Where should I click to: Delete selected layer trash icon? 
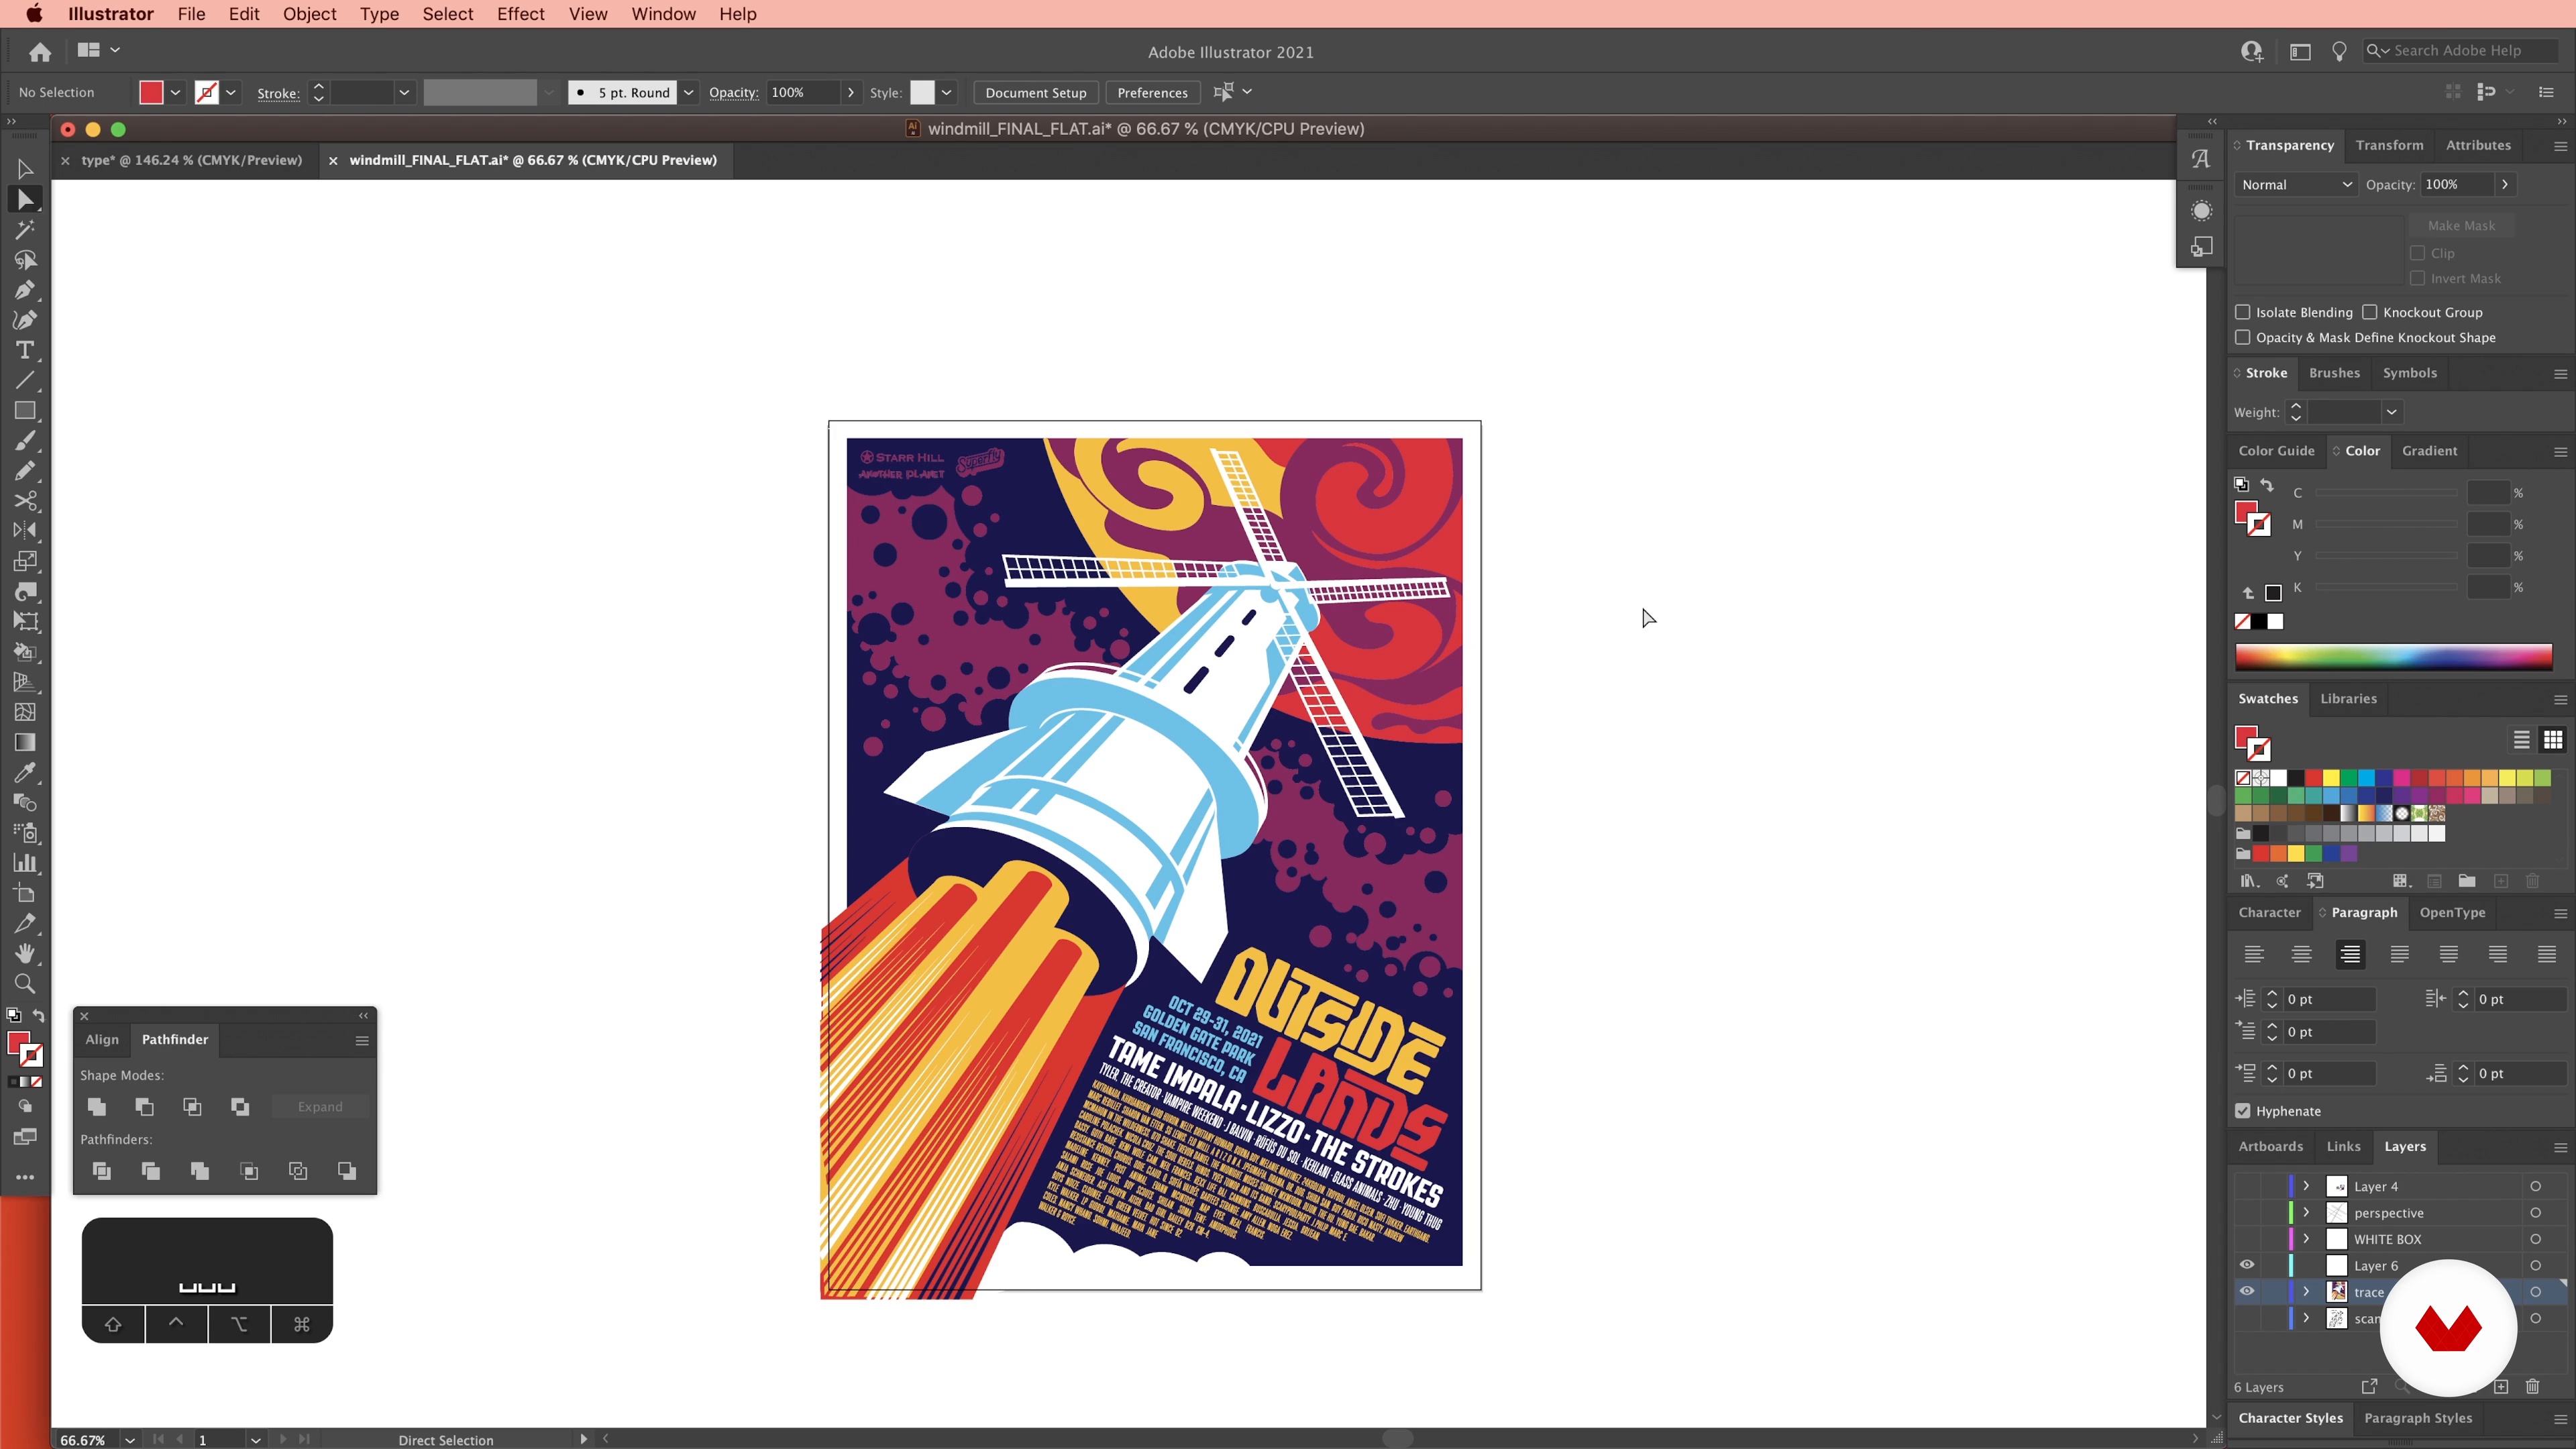point(2533,1387)
